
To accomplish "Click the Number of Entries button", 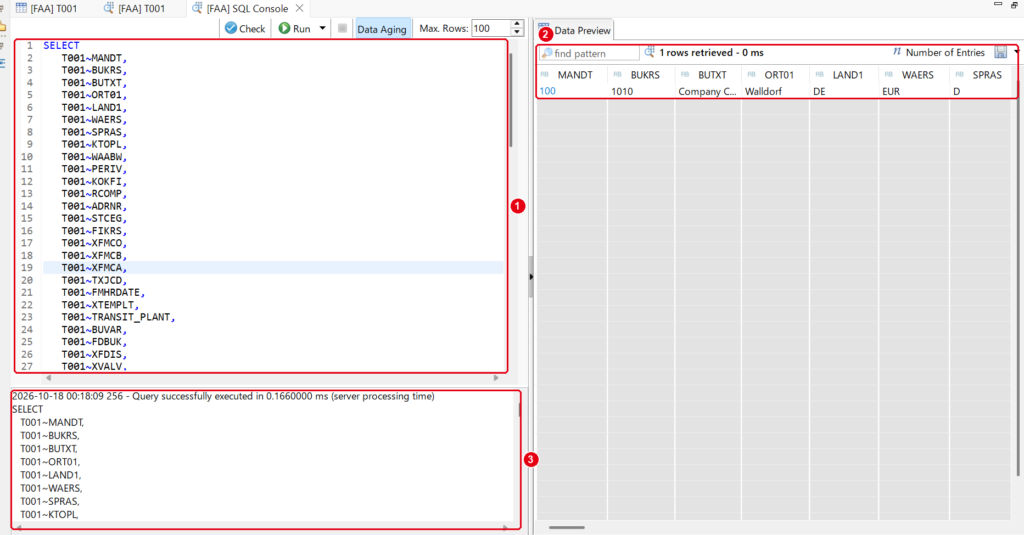I will click(x=938, y=52).
